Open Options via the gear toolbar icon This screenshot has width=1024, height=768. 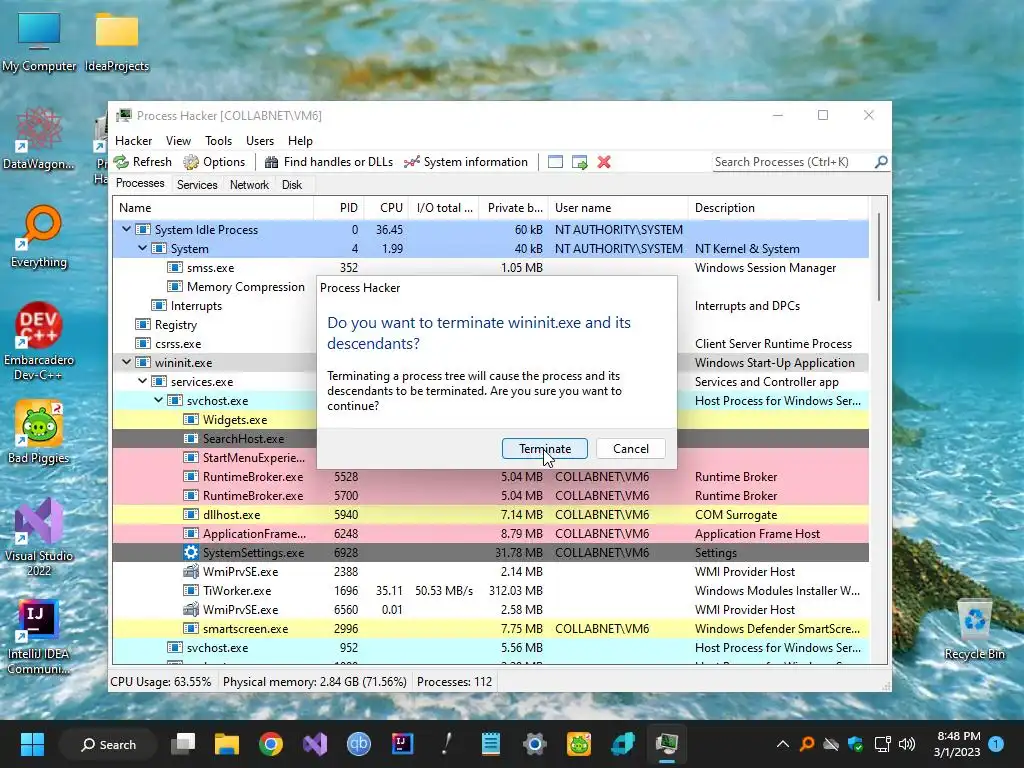pyautogui.click(x=191, y=162)
